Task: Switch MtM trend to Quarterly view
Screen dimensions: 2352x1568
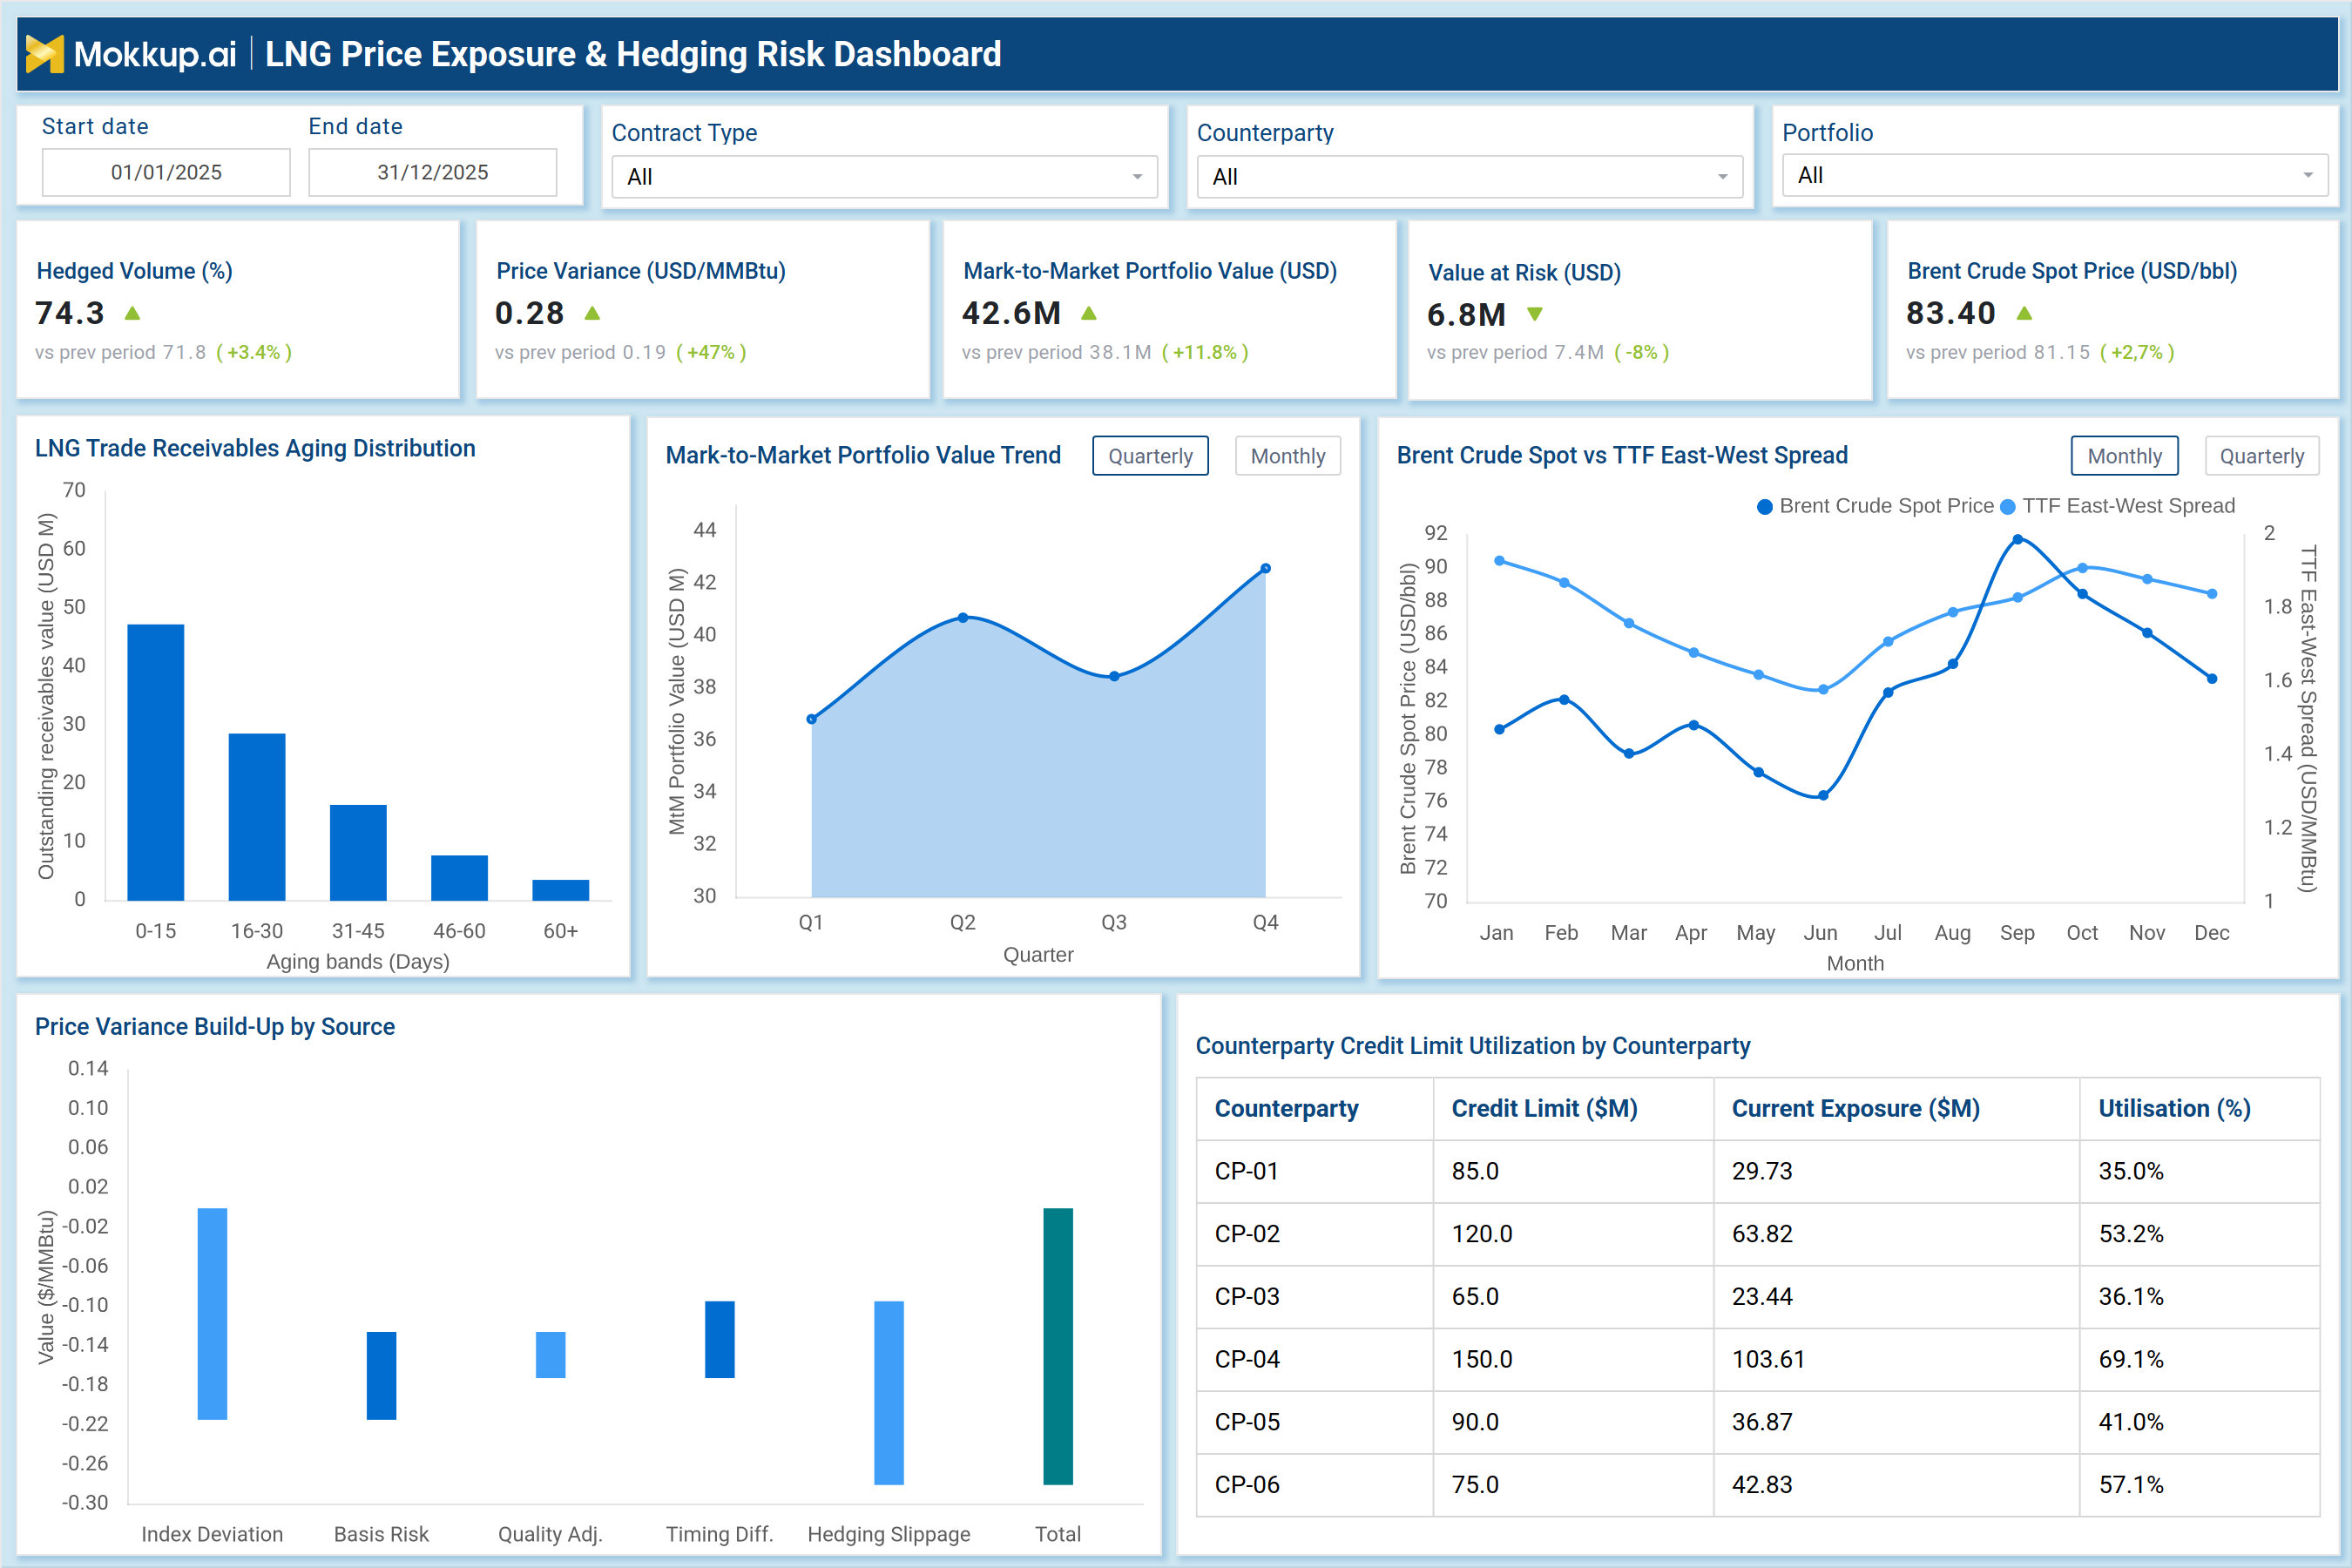Action: [x=1150, y=456]
